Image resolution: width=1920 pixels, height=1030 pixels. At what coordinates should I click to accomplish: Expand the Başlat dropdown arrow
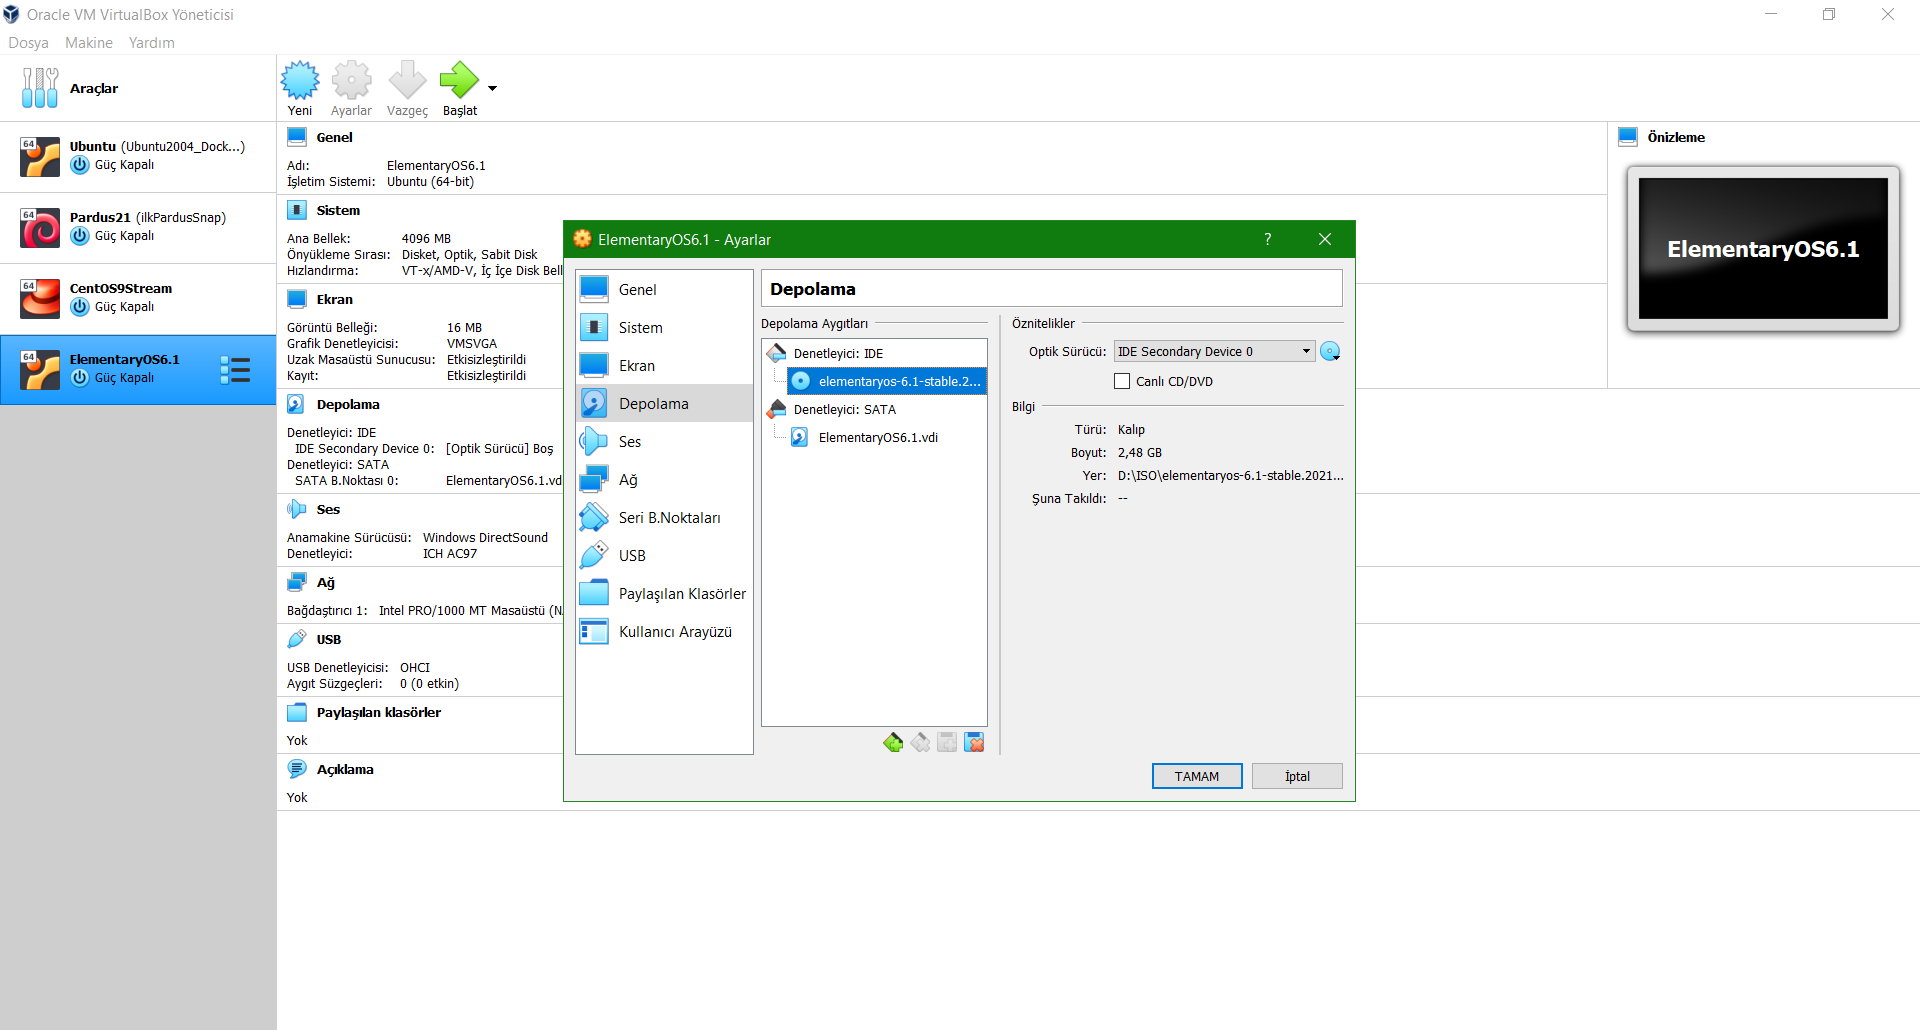point(492,89)
